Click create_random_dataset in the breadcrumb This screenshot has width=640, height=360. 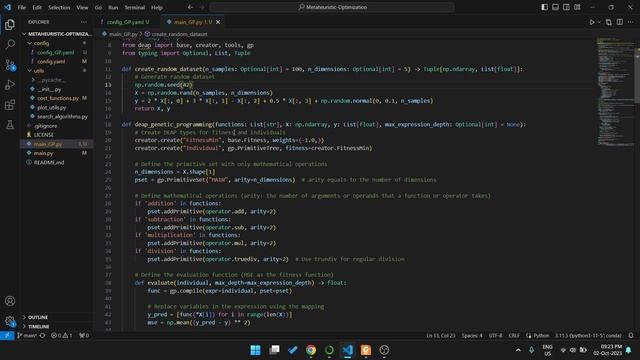click(179, 34)
